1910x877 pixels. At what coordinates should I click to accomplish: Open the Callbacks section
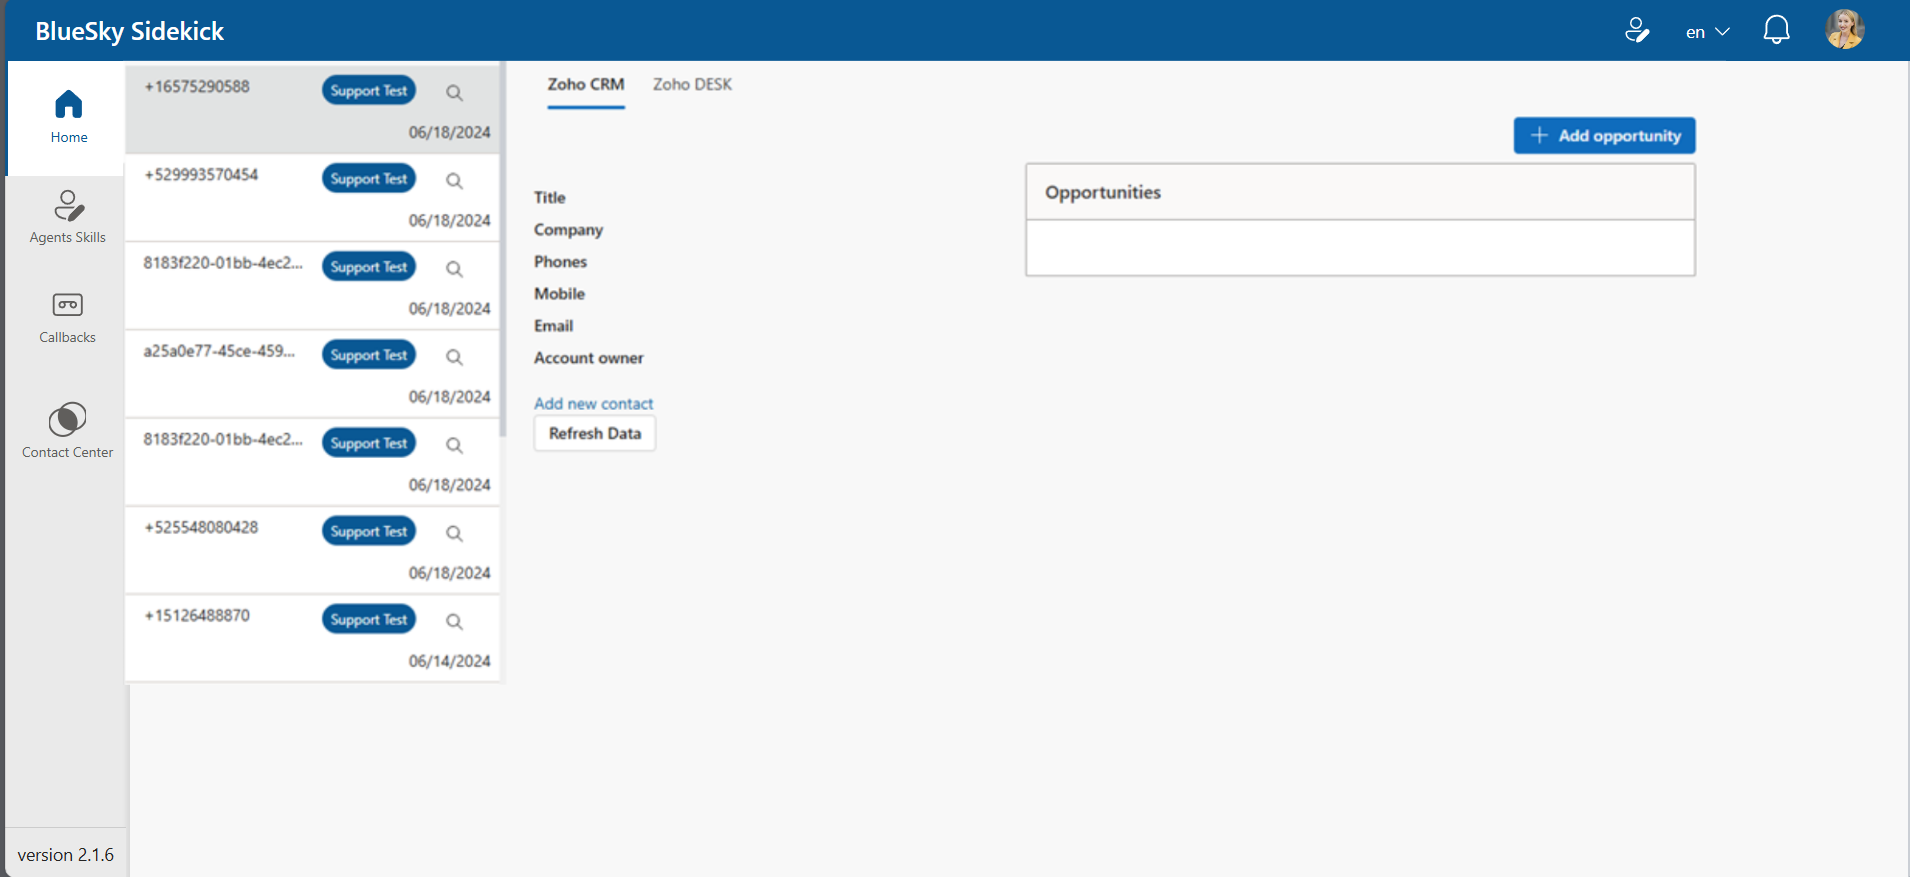(68, 317)
